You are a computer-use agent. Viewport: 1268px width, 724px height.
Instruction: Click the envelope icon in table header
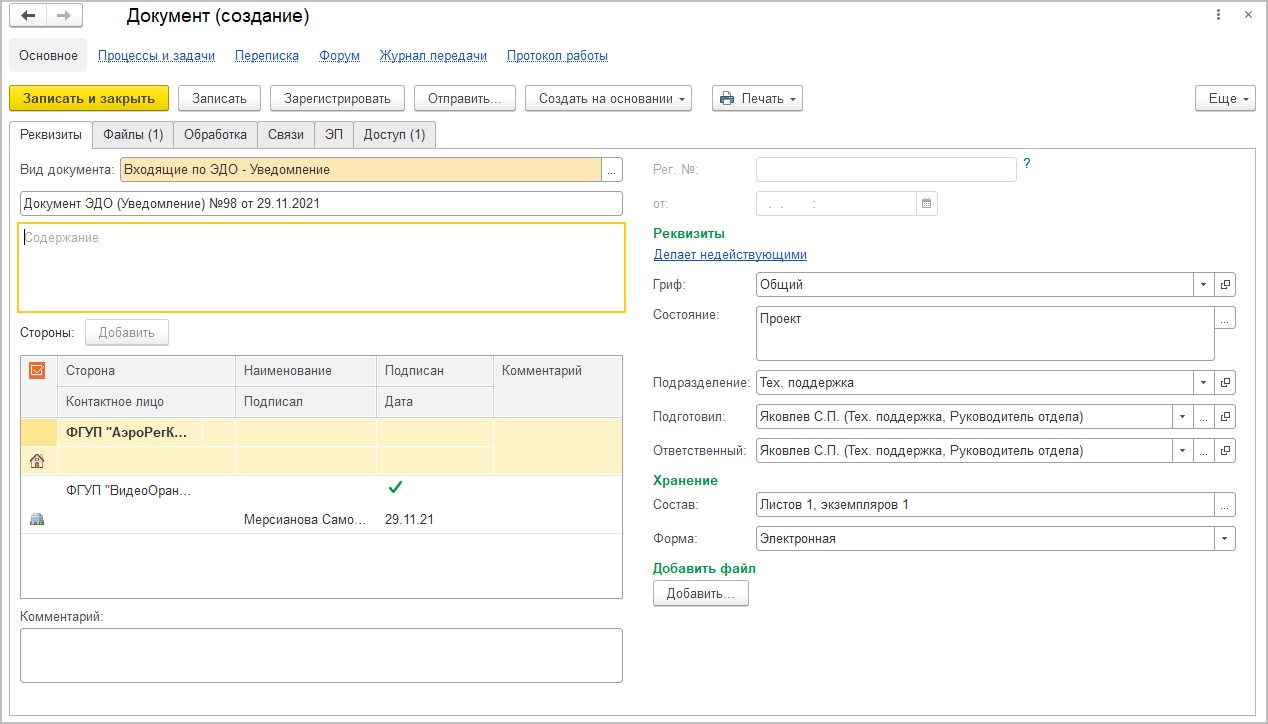pyautogui.click(x=38, y=370)
